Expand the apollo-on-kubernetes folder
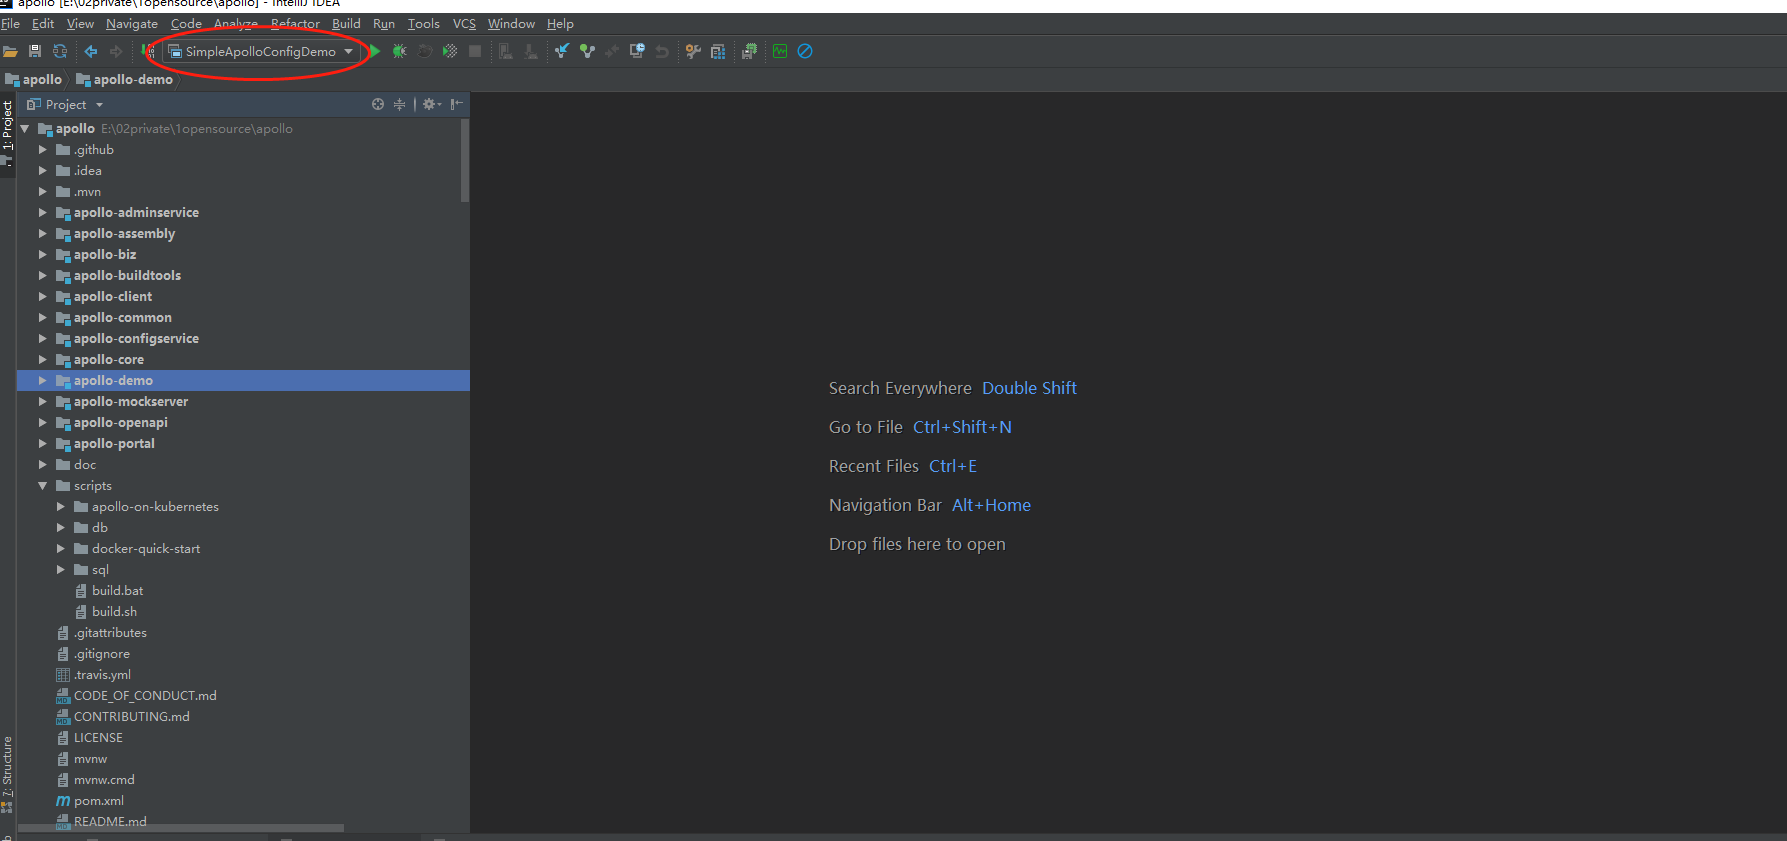The image size is (1787, 841). click(61, 507)
